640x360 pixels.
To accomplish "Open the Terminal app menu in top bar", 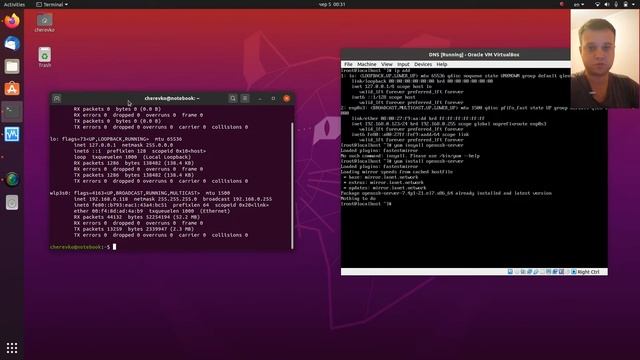I will pos(52,4).
